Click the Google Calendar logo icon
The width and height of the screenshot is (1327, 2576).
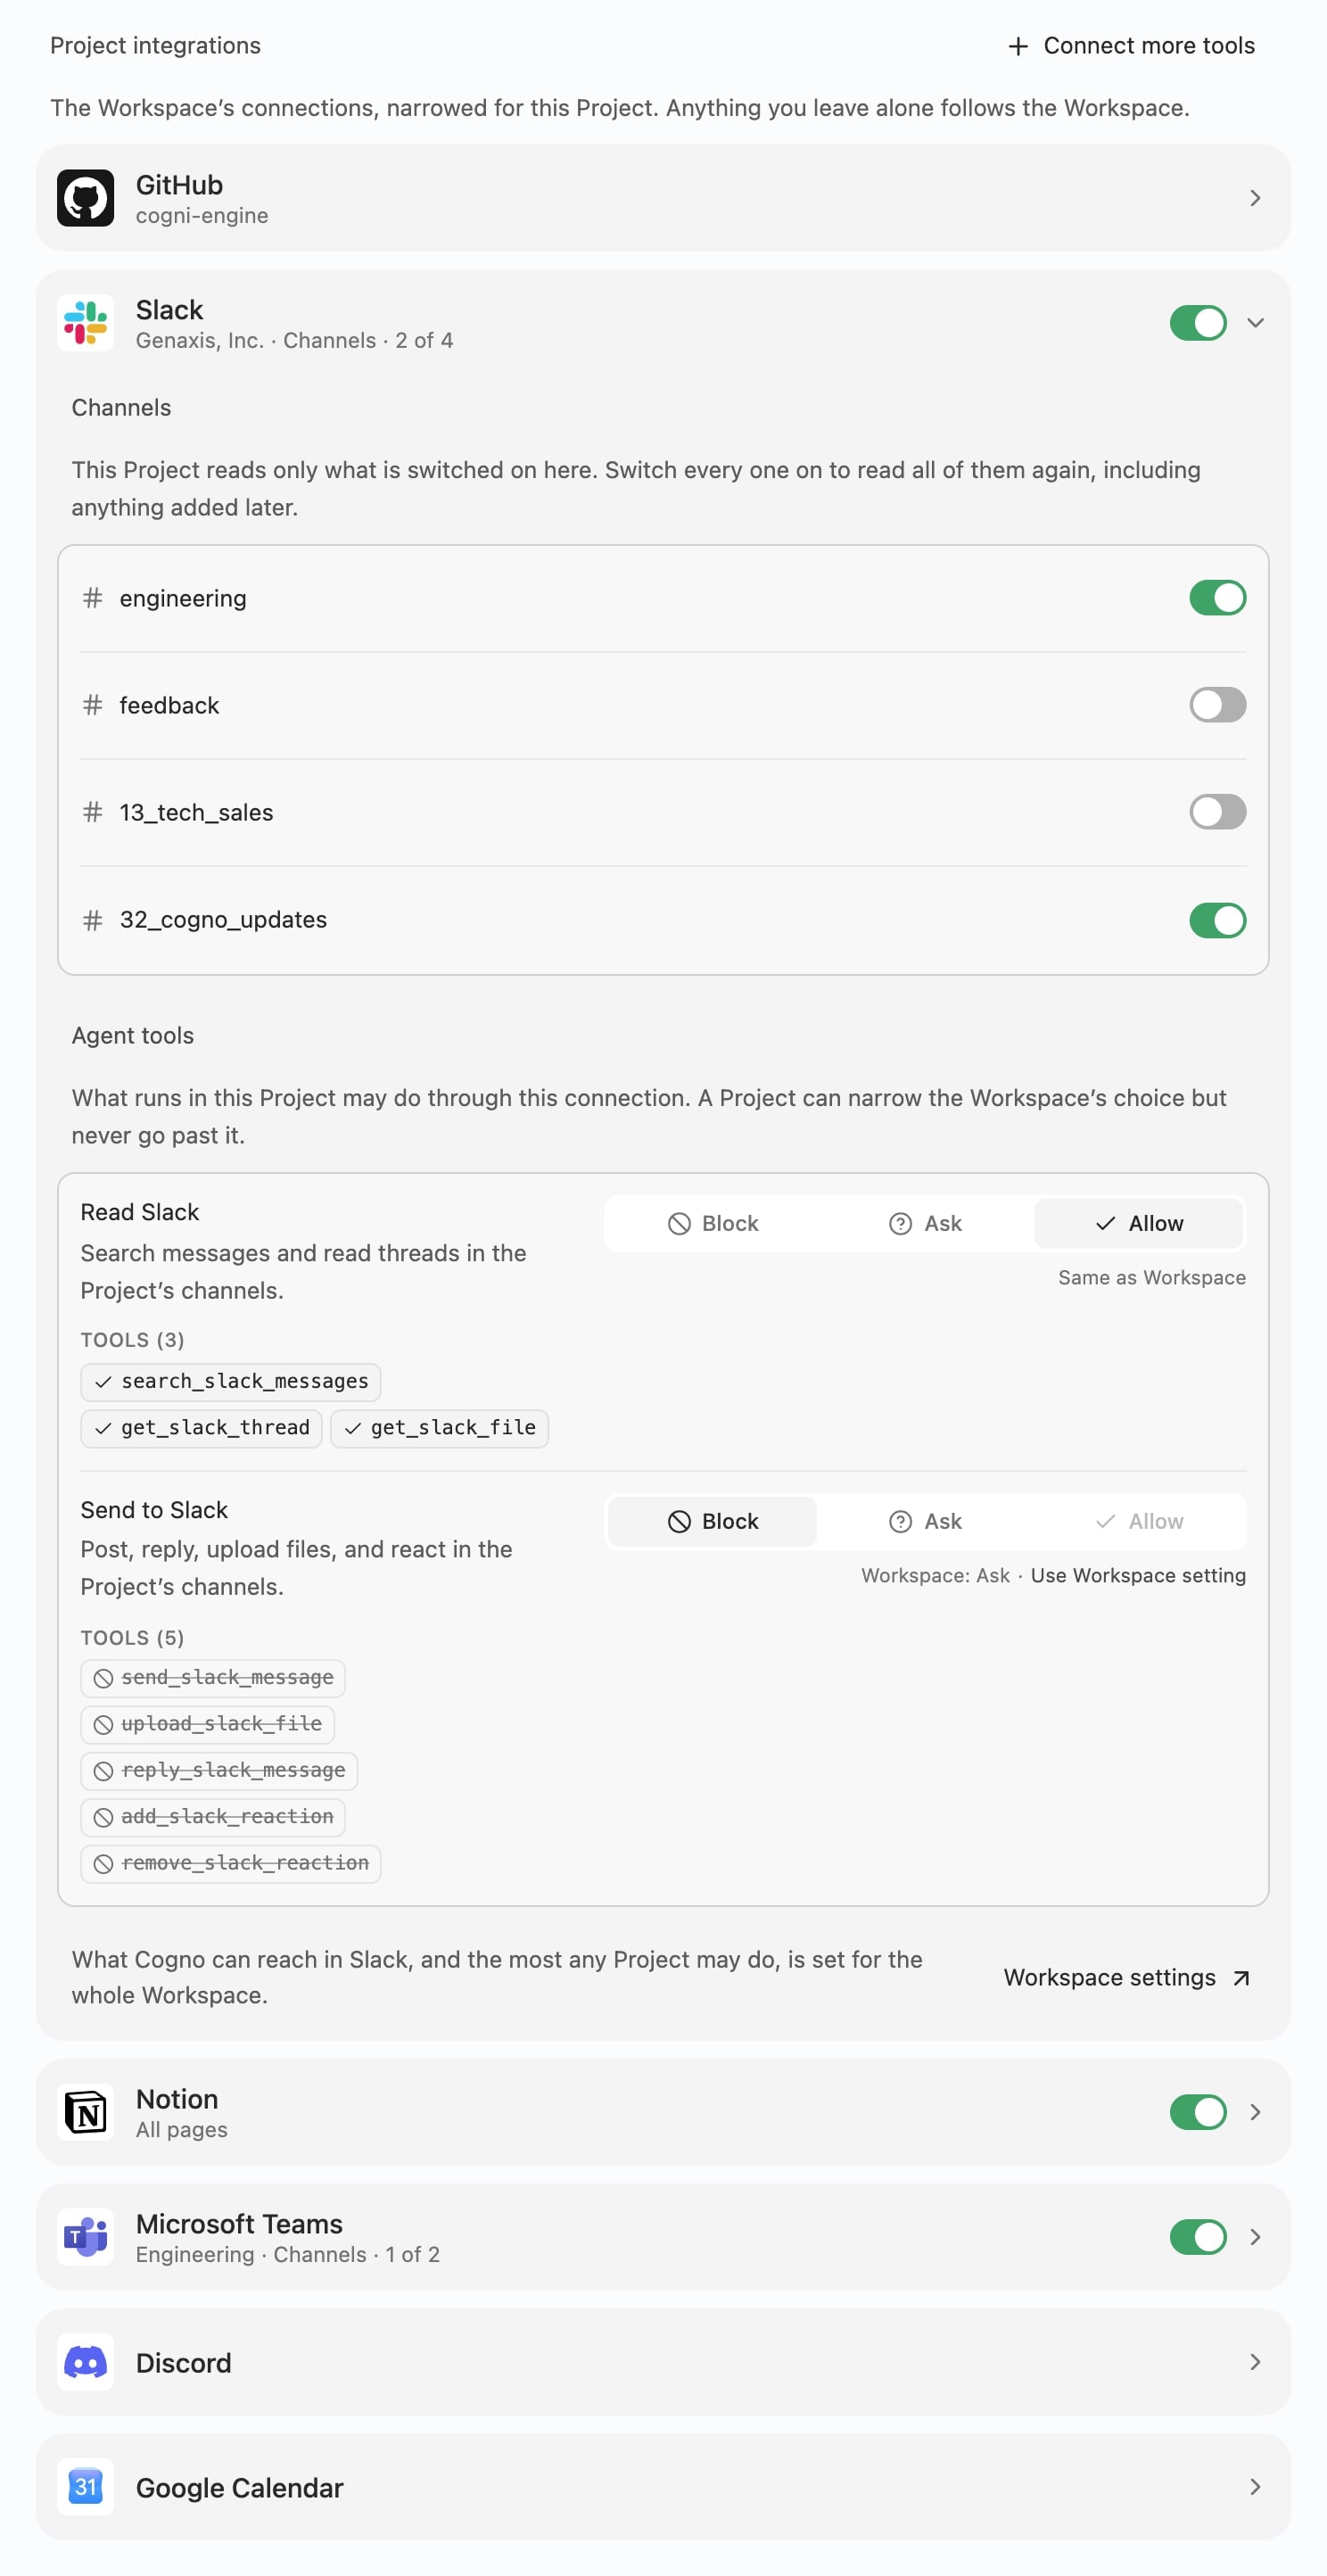pyautogui.click(x=85, y=2487)
